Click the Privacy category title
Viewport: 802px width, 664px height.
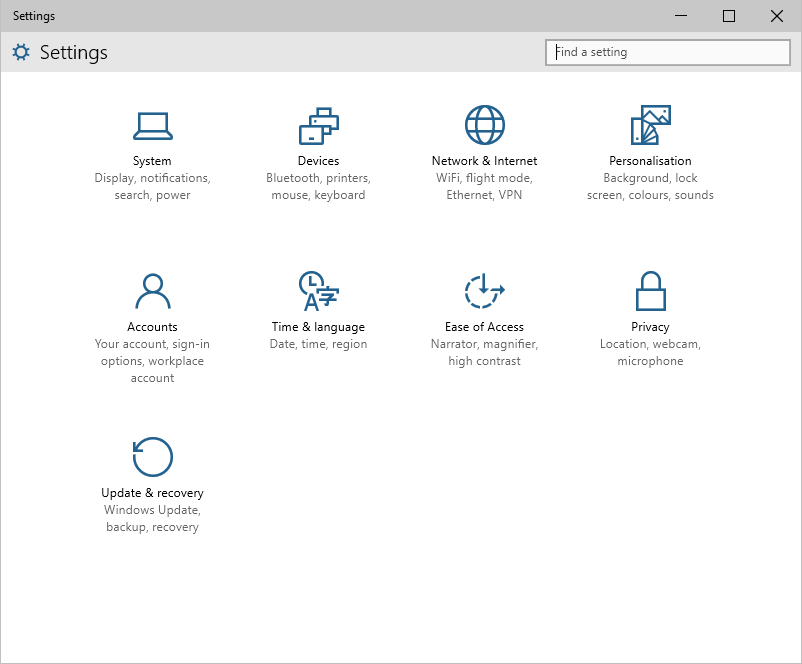tap(650, 326)
